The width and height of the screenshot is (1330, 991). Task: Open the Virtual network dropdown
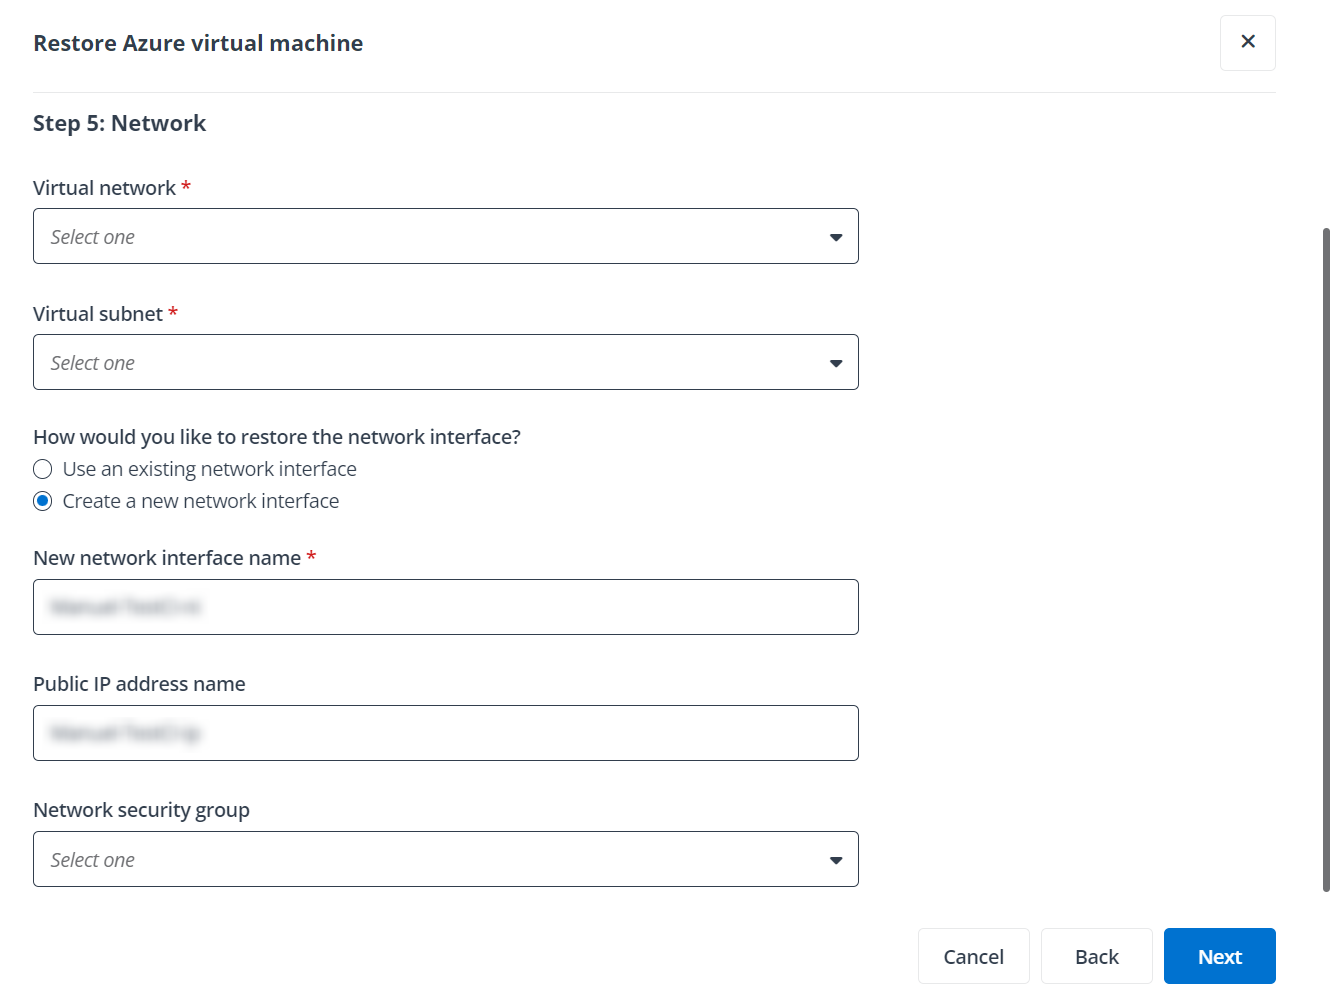(445, 236)
